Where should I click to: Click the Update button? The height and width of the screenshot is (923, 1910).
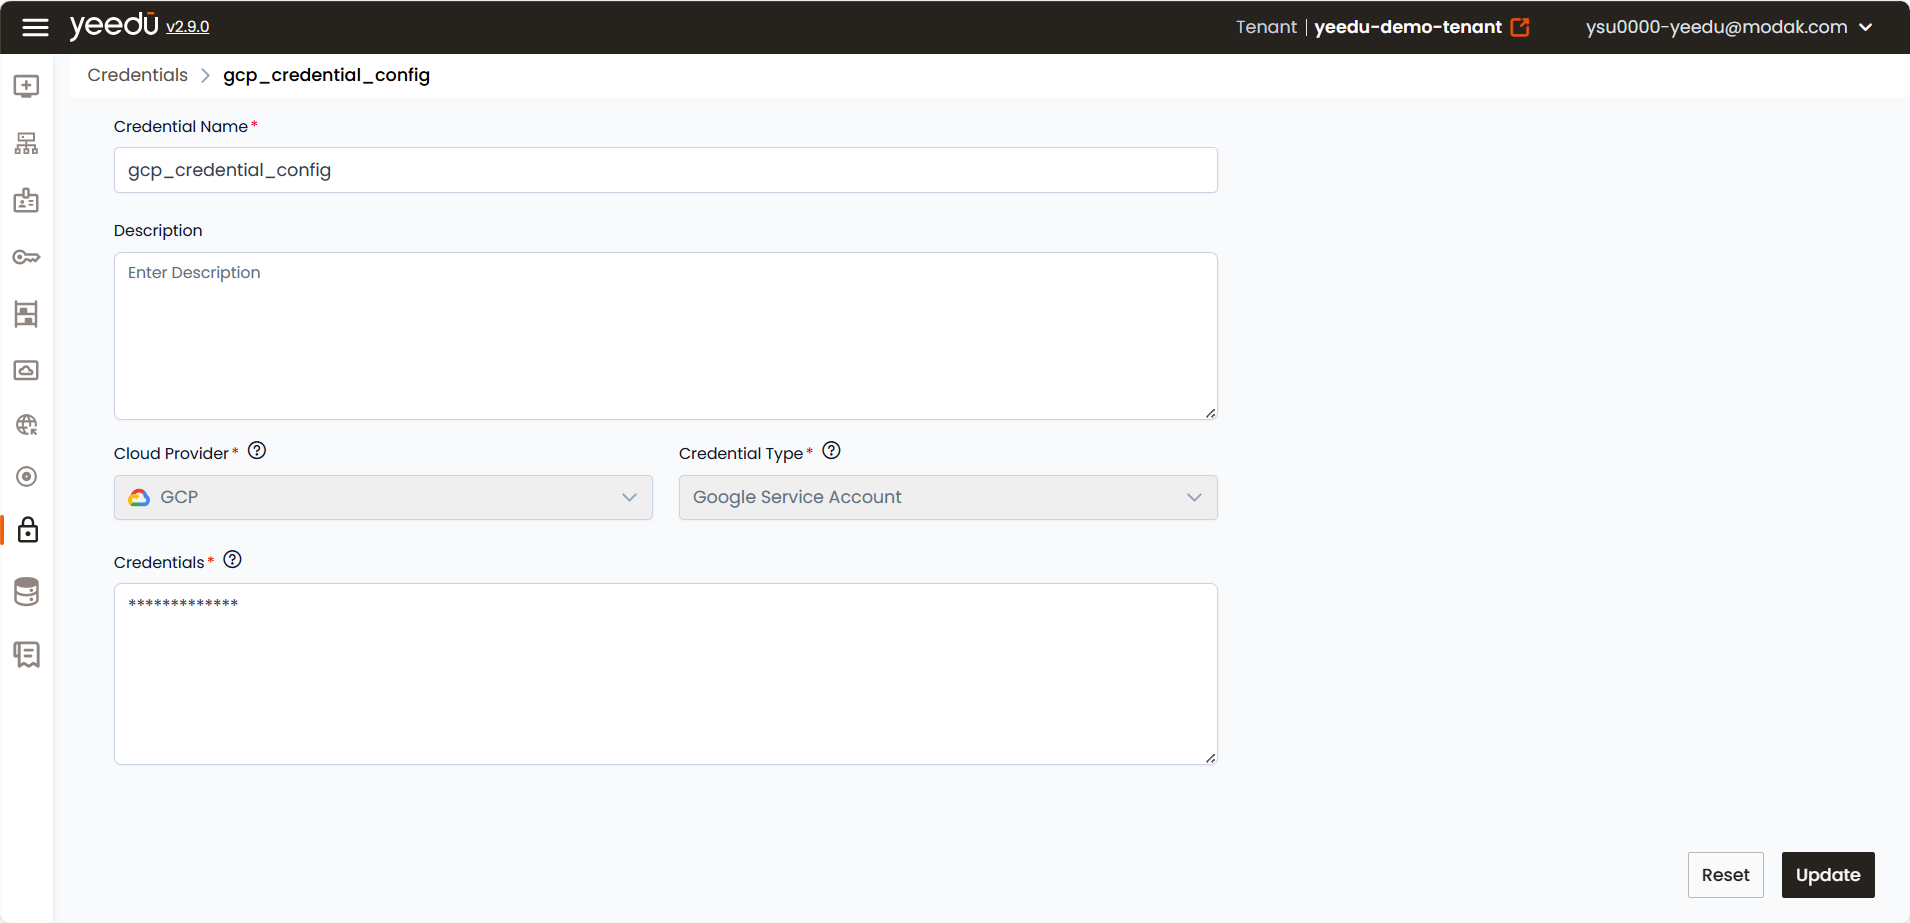1828,875
